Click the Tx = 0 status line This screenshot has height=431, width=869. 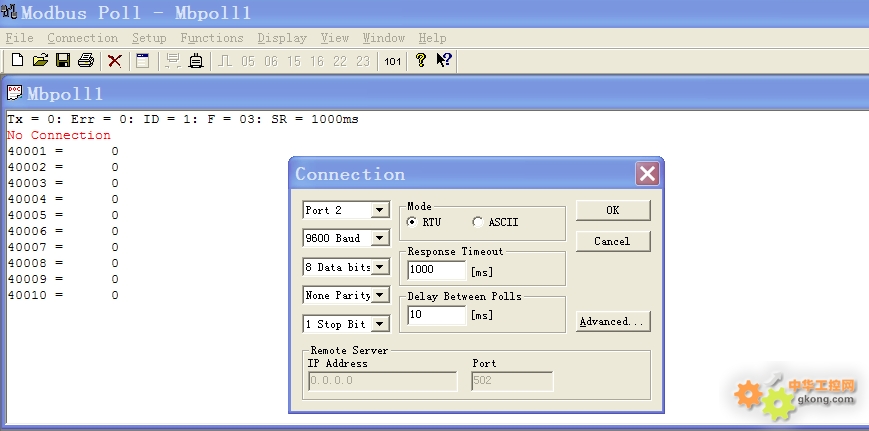(183, 119)
